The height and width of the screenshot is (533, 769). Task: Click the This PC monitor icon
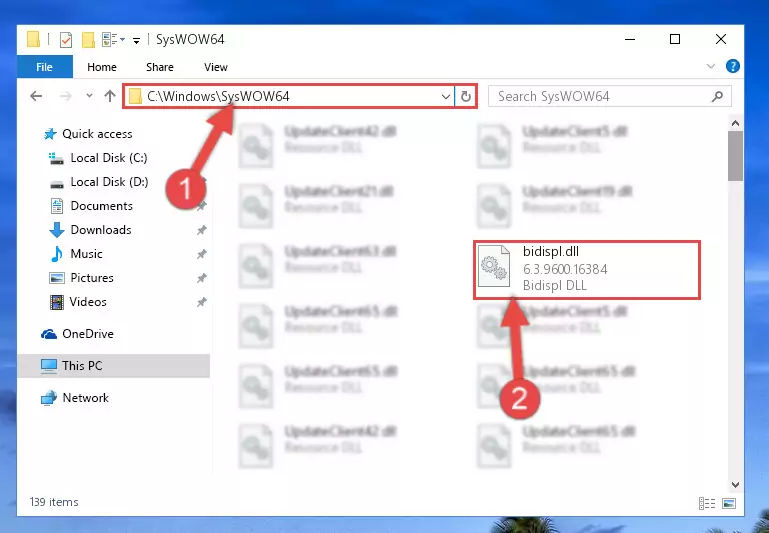(x=49, y=366)
